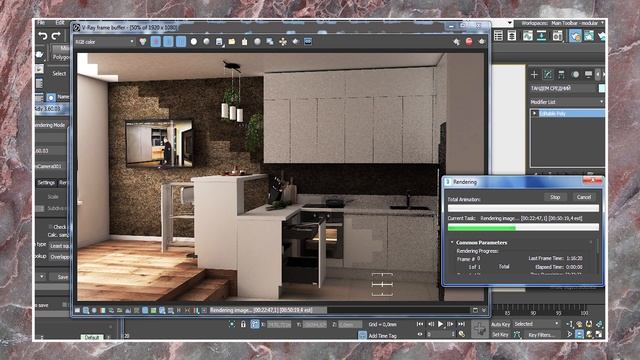The height and width of the screenshot is (360, 640).
Task: Stop the render in Rendering dialog
Action: 555,197
